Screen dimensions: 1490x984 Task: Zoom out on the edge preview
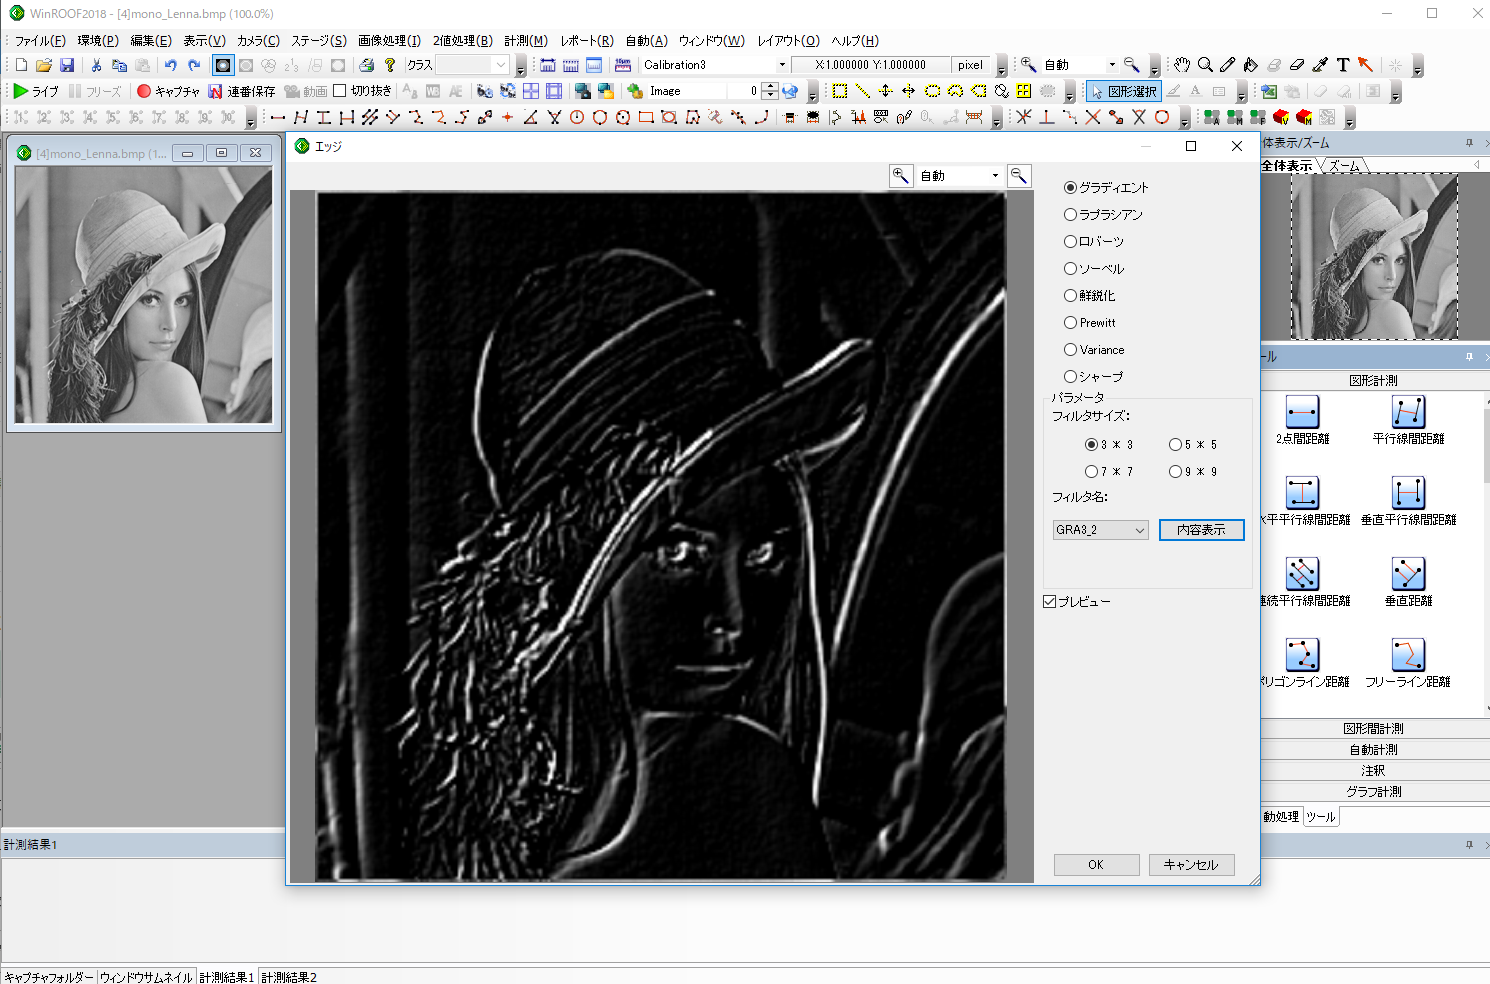point(1019,176)
